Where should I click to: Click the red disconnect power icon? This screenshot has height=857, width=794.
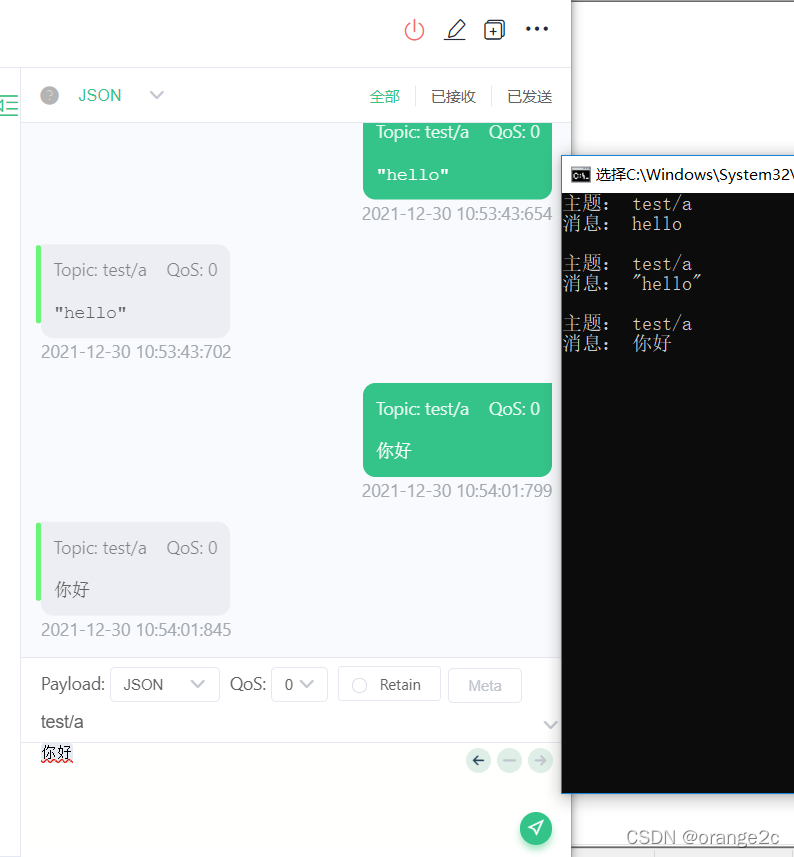(x=414, y=30)
